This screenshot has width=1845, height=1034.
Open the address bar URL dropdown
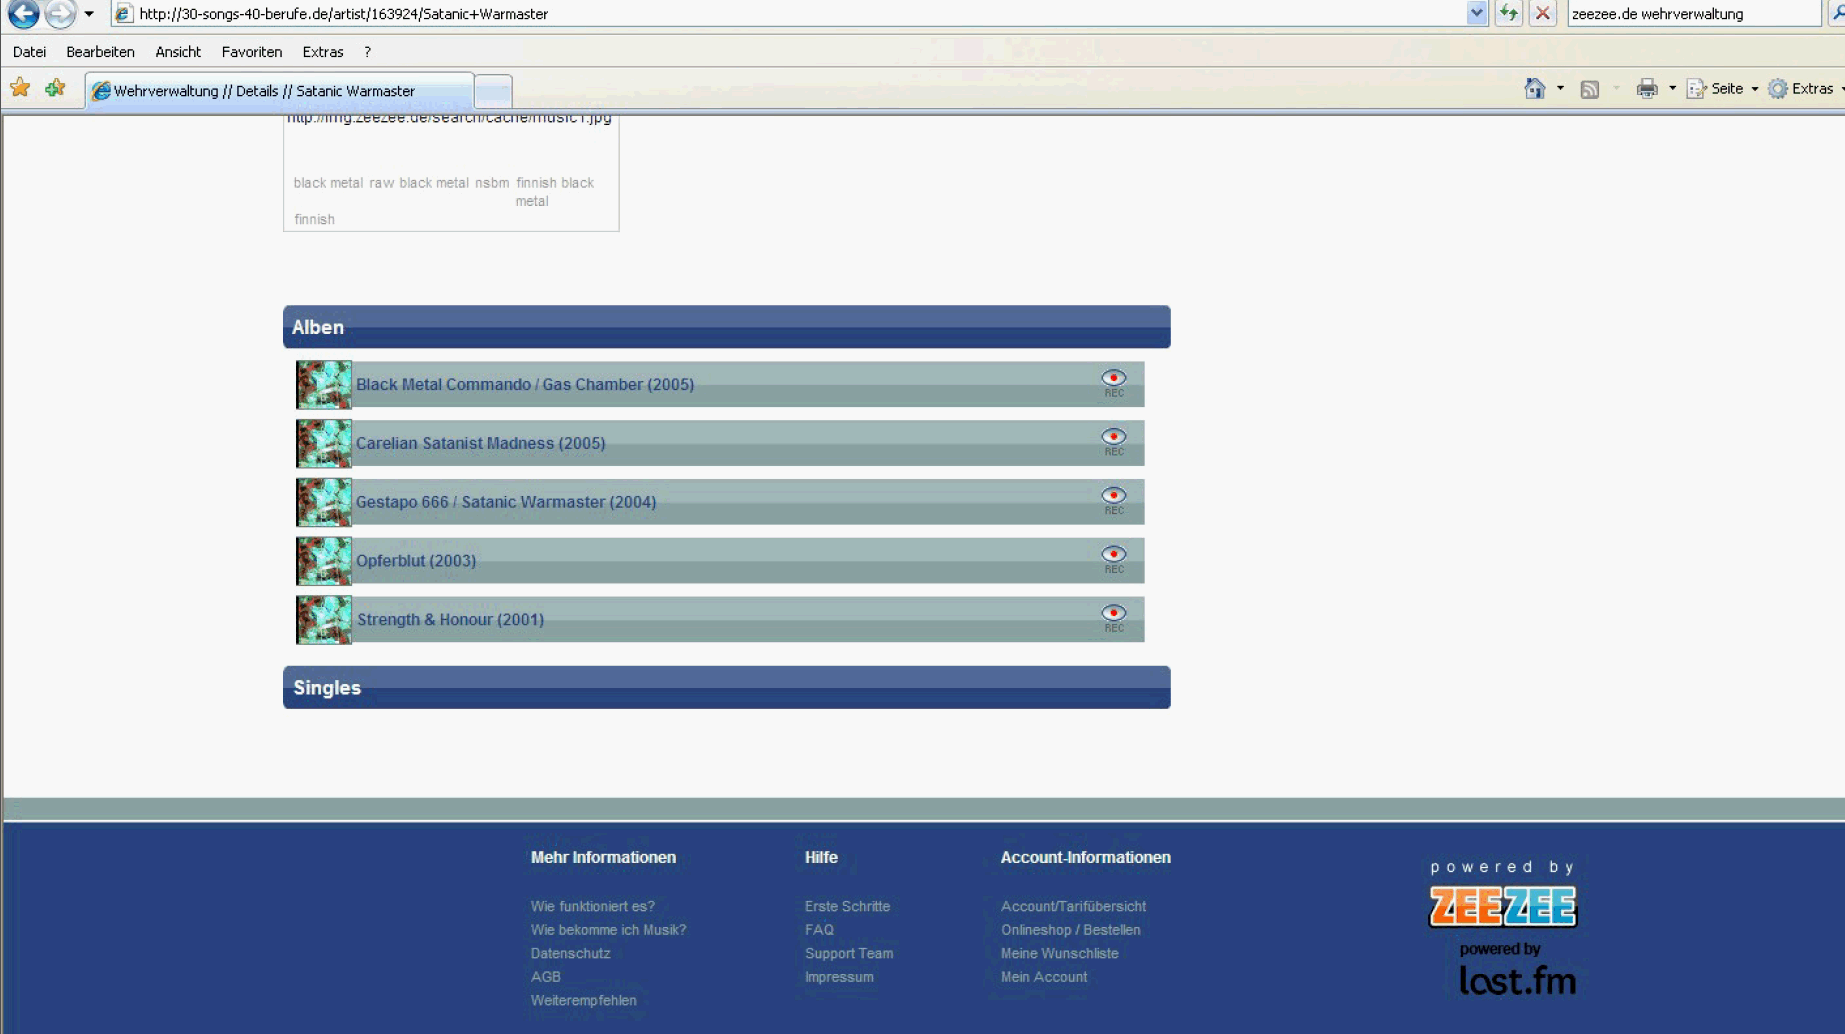click(x=1476, y=13)
